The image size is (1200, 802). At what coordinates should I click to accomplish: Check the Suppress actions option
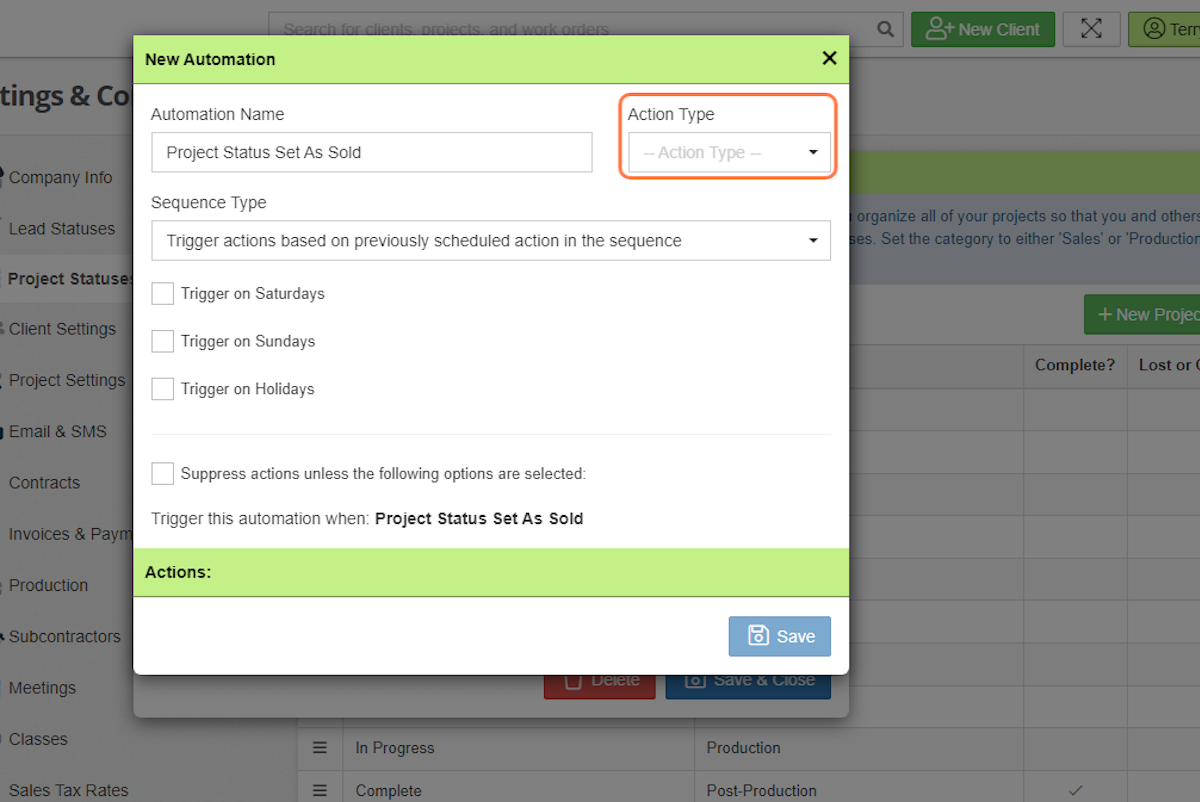pyautogui.click(x=163, y=473)
